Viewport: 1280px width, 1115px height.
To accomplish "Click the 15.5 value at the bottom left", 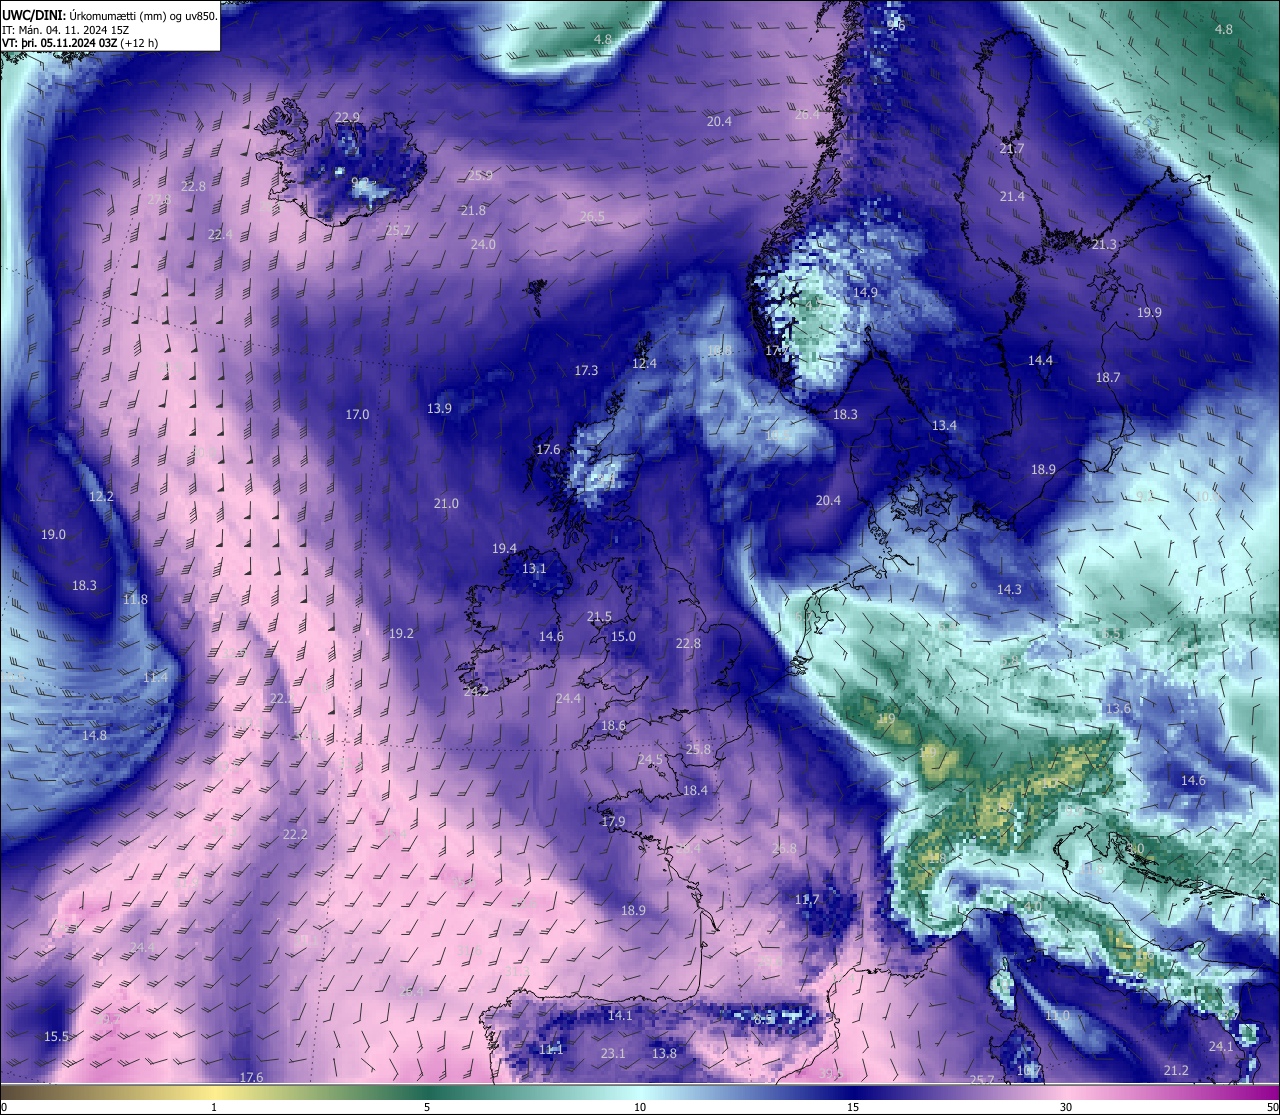I will pyautogui.click(x=56, y=1036).
